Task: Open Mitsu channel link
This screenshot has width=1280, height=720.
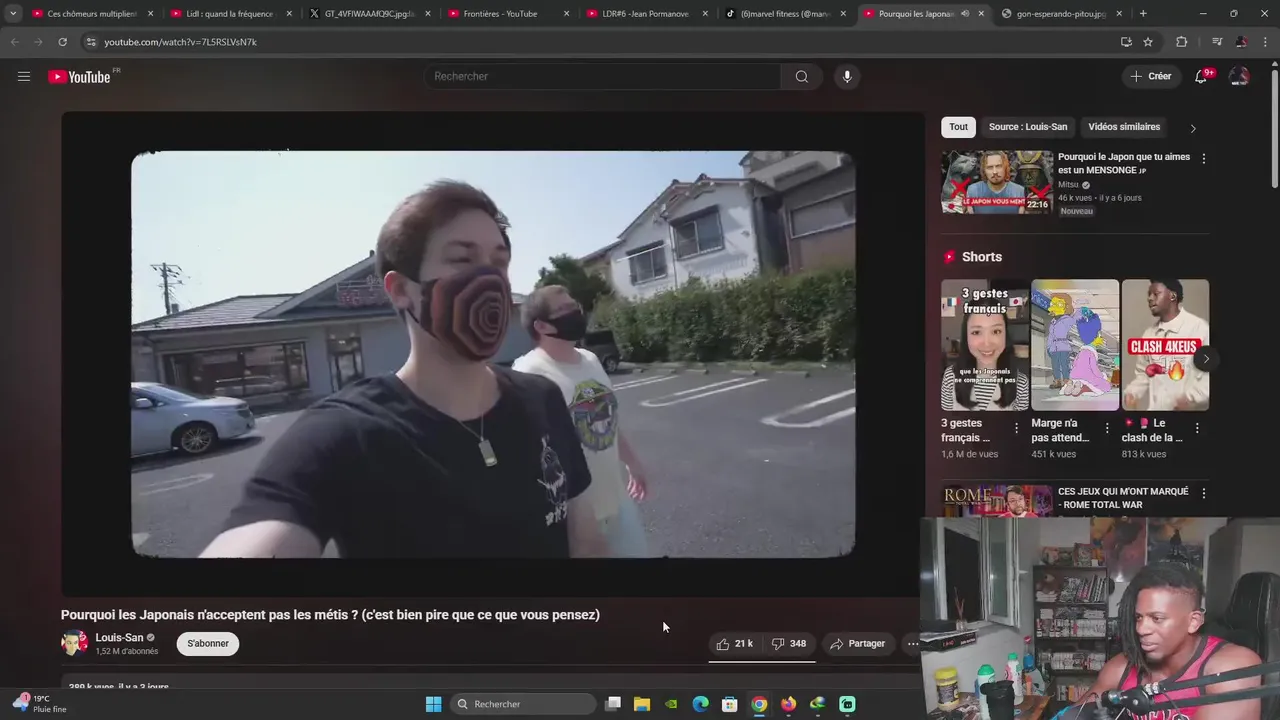Action: point(1068,185)
